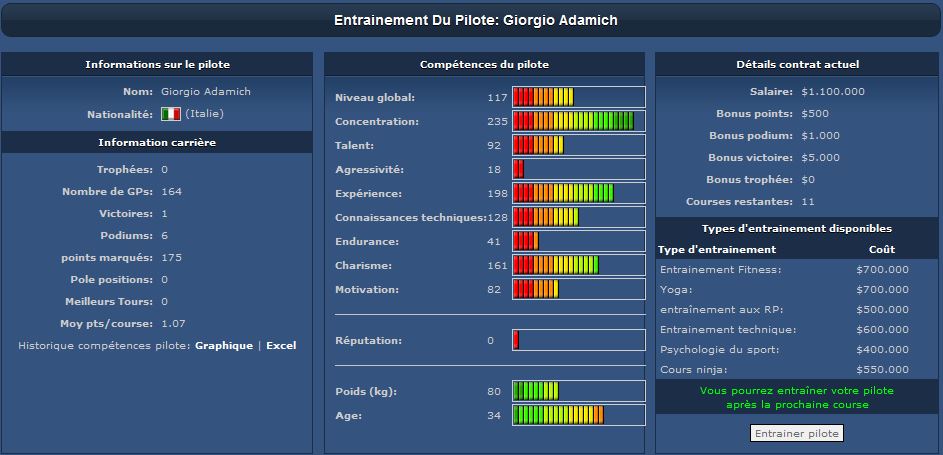Click the Détails contrat actuel header
Screen dimensions: 943x455
tap(797, 64)
